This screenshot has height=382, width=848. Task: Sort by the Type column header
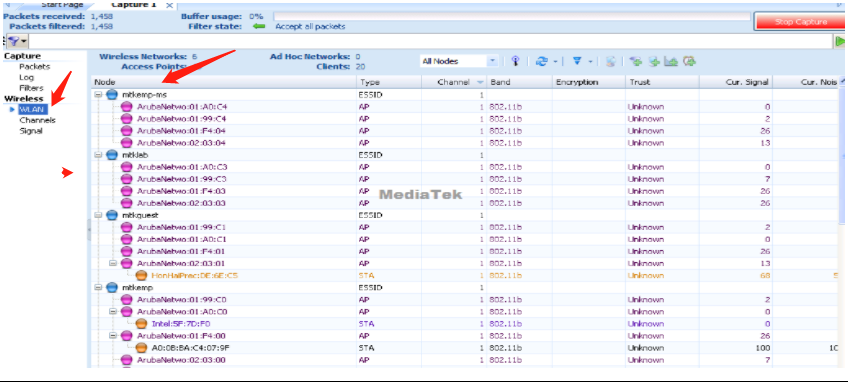pyautogui.click(x=389, y=82)
